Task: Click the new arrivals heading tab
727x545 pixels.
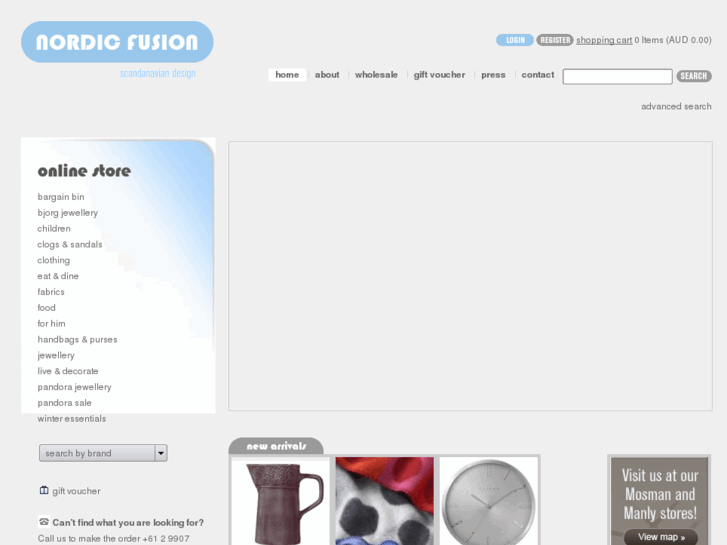Action: click(276, 446)
